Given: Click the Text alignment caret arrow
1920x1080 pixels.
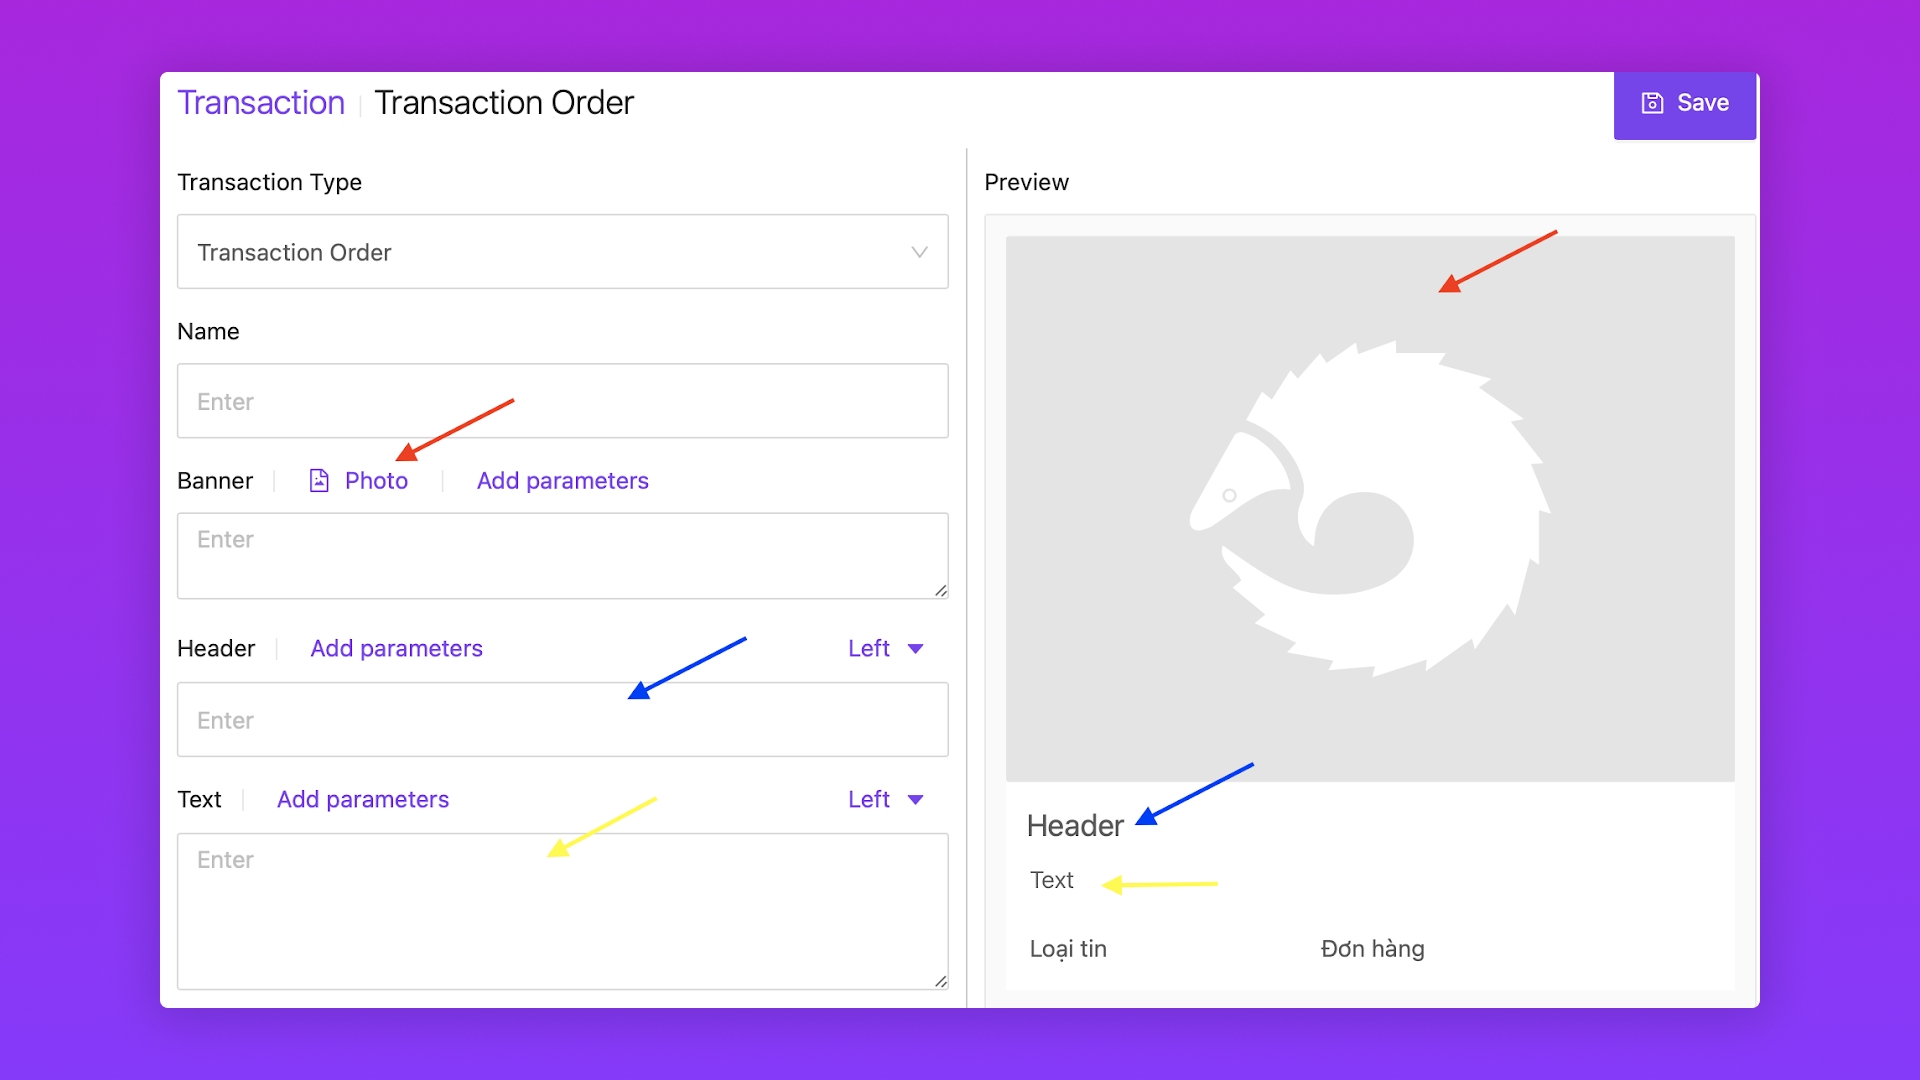Looking at the screenshot, I should point(915,800).
